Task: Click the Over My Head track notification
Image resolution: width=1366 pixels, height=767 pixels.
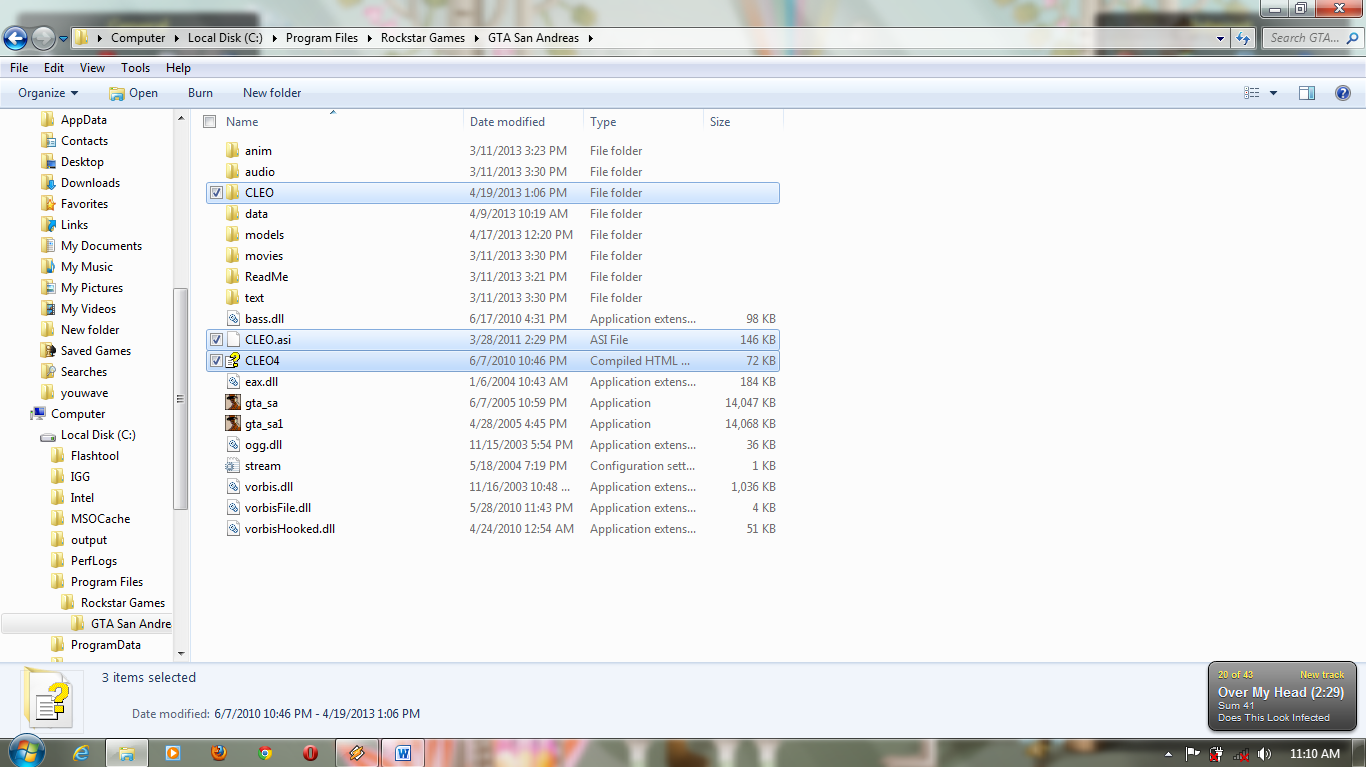Action: [x=1282, y=695]
